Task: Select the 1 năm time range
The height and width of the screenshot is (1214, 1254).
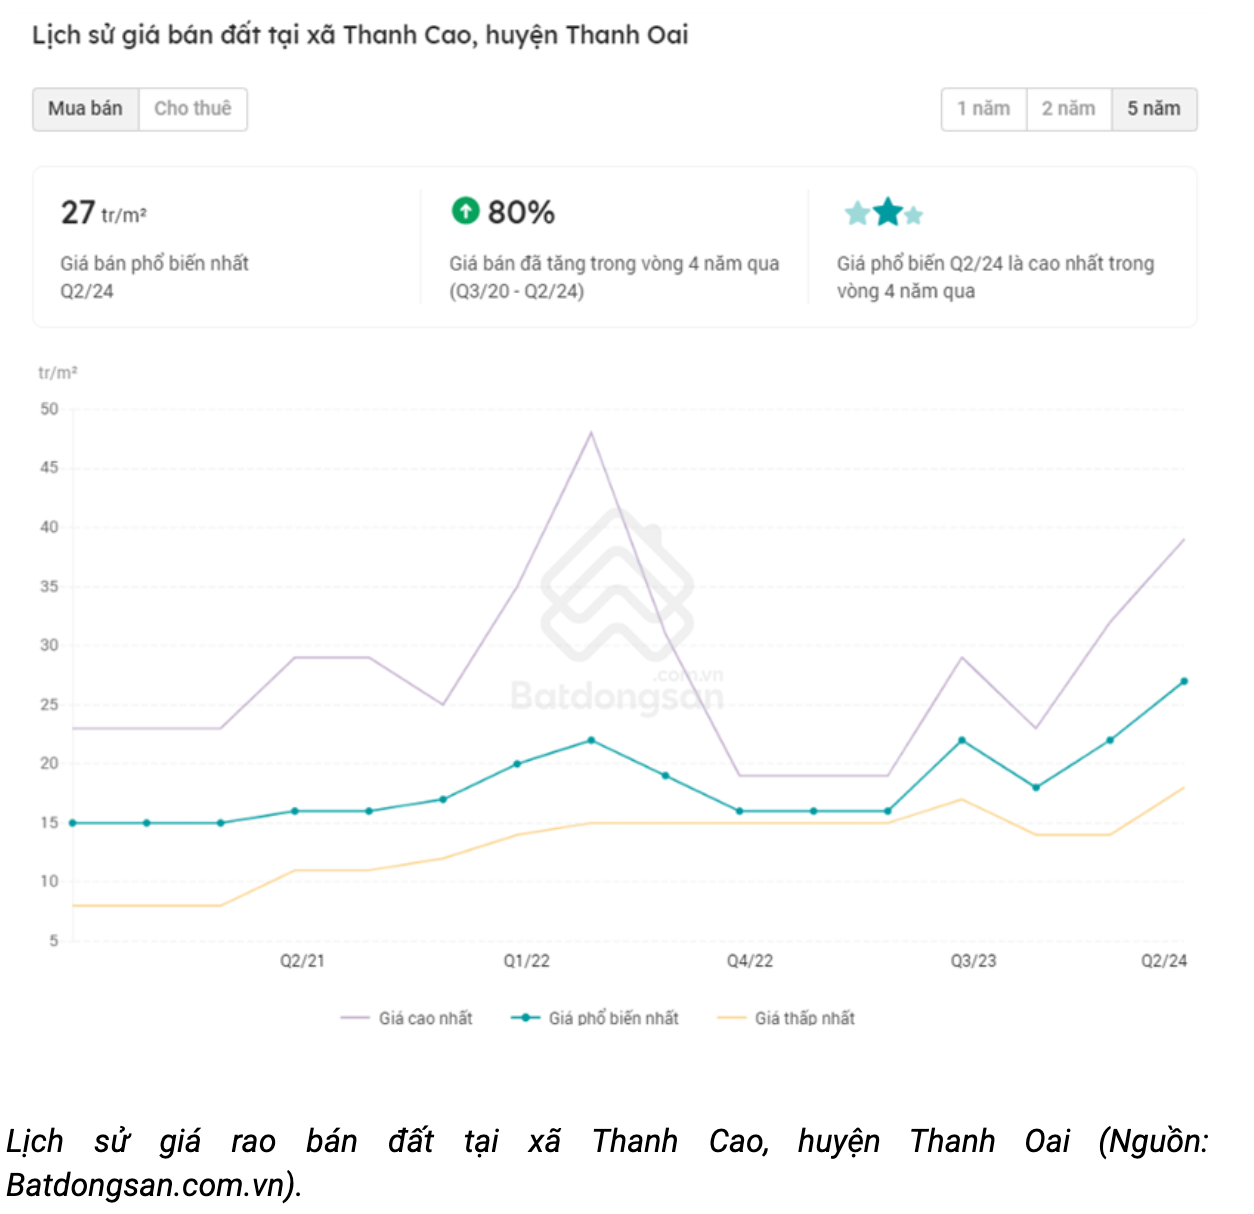Action: coord(983,109)
